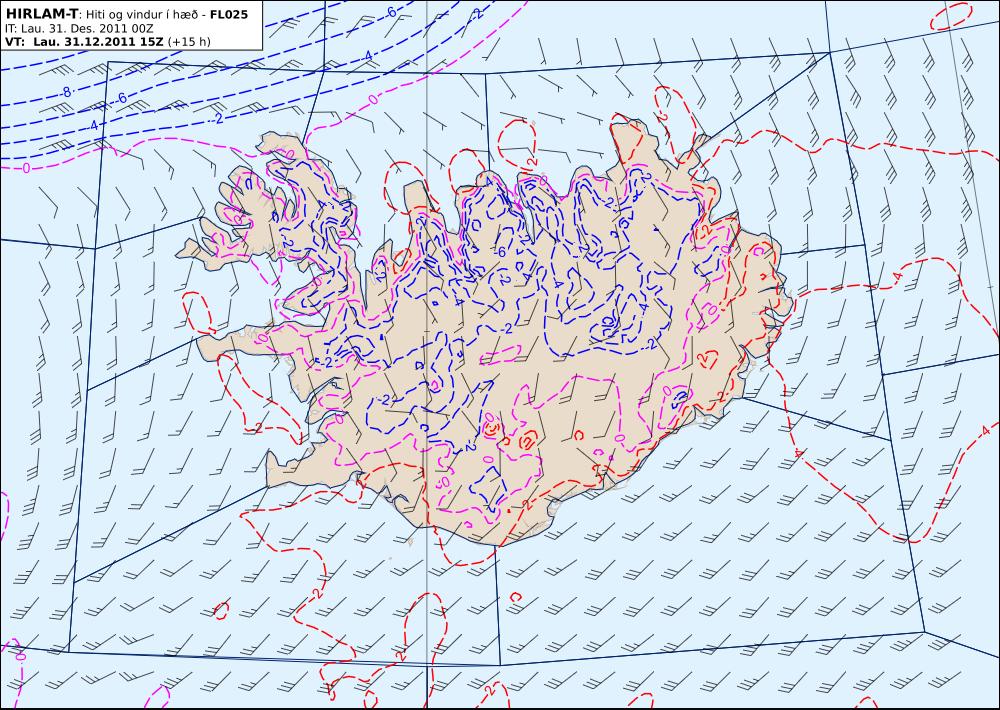Screen dimensions: 1000x710
Task: Click the 'Hiti og vindur í hæð' caption
Action: click(x=141, y=14)
